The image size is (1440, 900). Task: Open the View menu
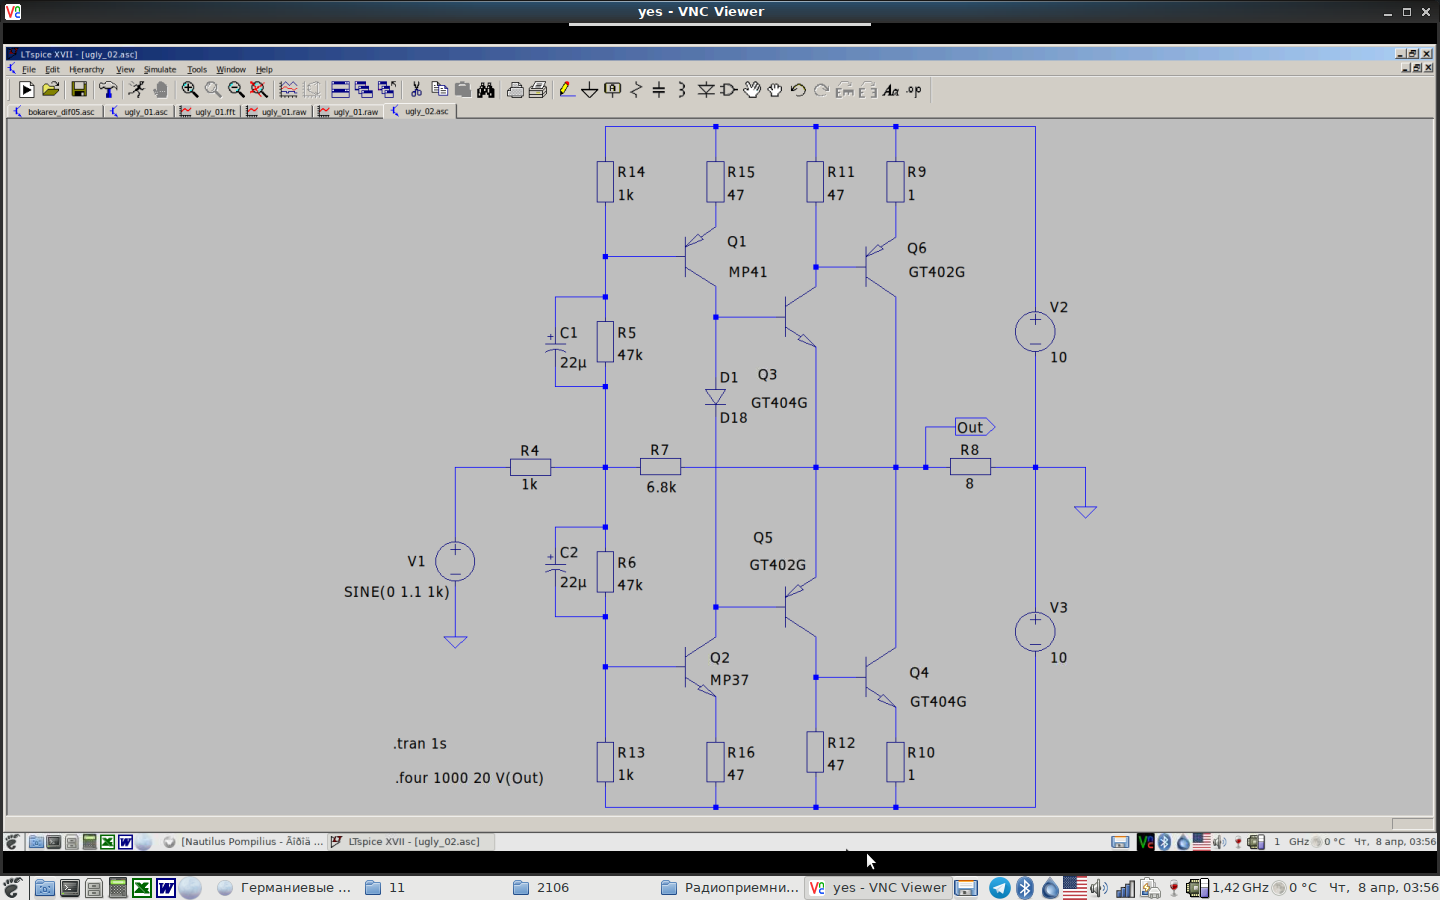point(125,70)
